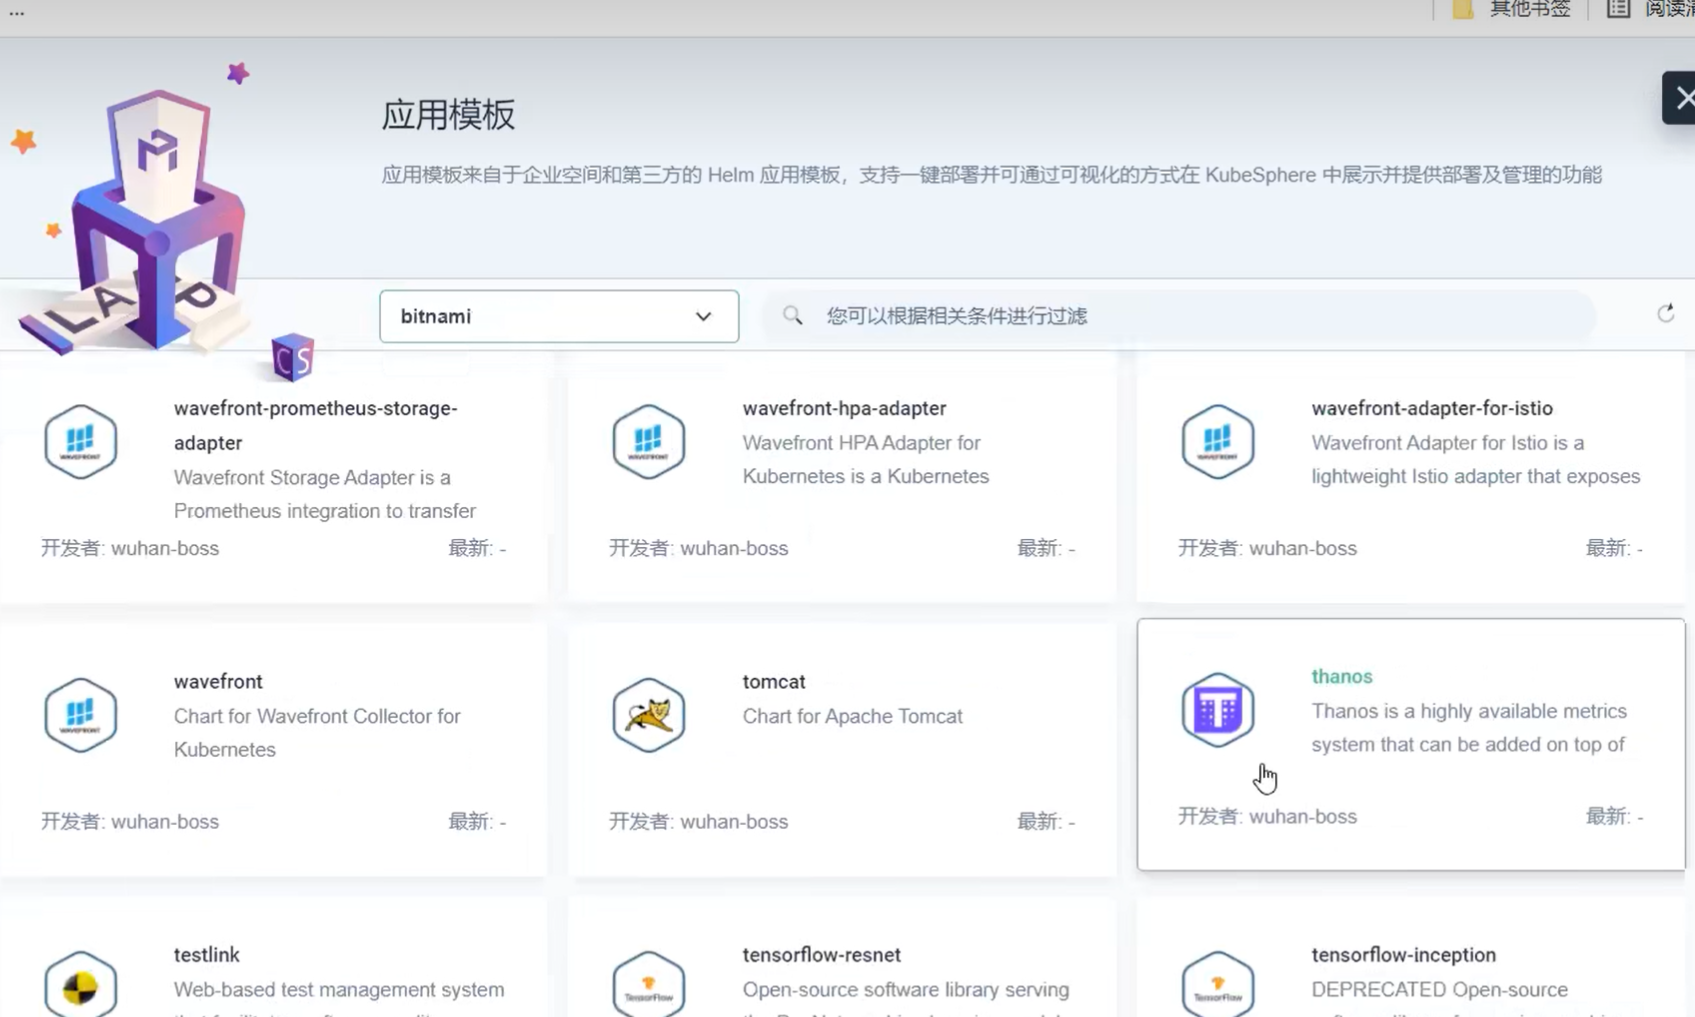The width and height of the screenshot is (1695, 1017).
Task: Focus the filter search input field
Action: coord(1180,316)
